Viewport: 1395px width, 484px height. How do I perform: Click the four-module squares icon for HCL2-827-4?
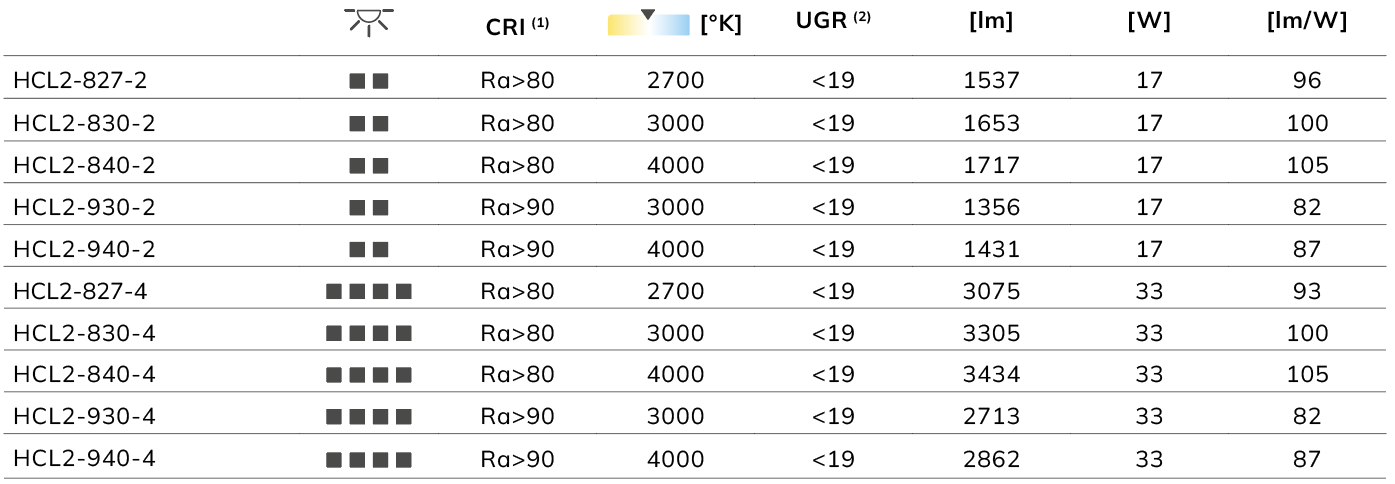368,292
